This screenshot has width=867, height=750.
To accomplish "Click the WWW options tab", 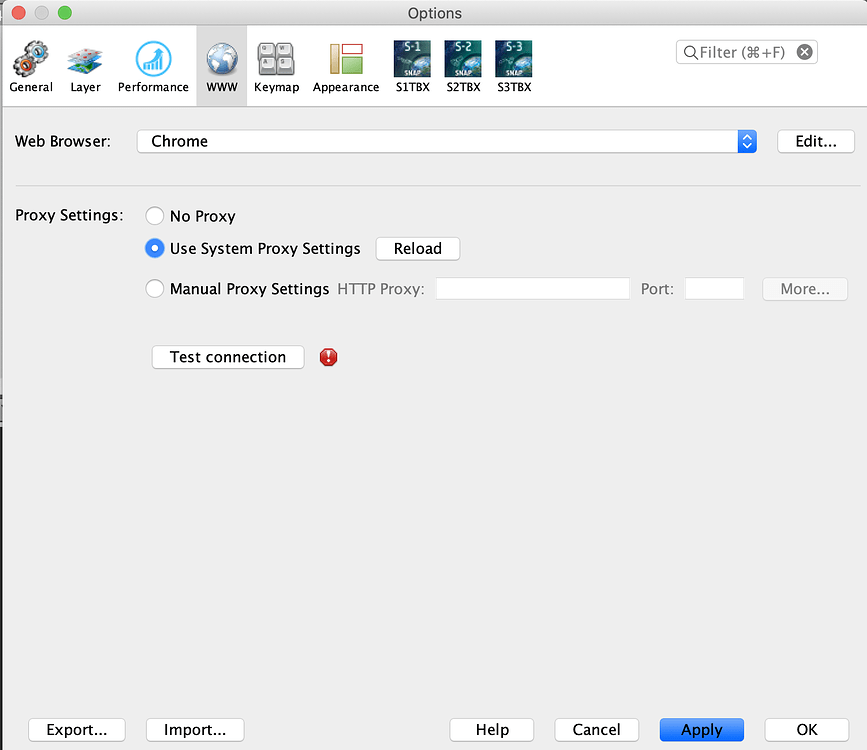I will [222, 67].
